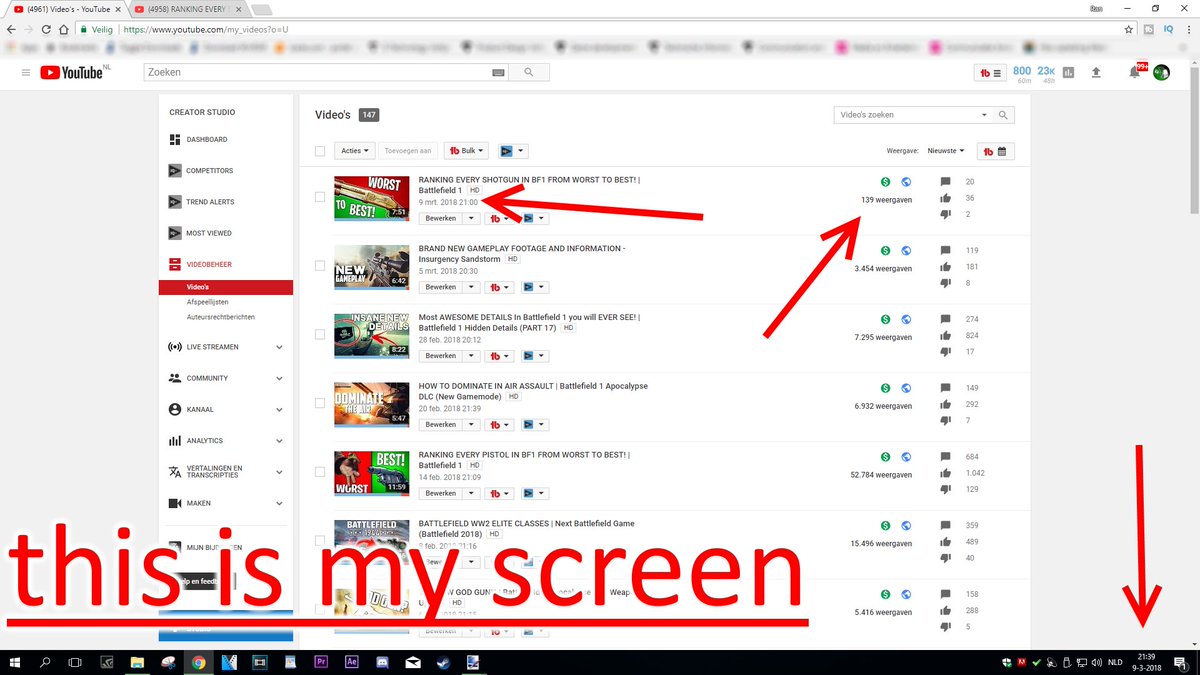Image resolution: width=1200 pixels, height=675 pixels.
Task: Click the Windows Start button
Action: pos(15,662)
